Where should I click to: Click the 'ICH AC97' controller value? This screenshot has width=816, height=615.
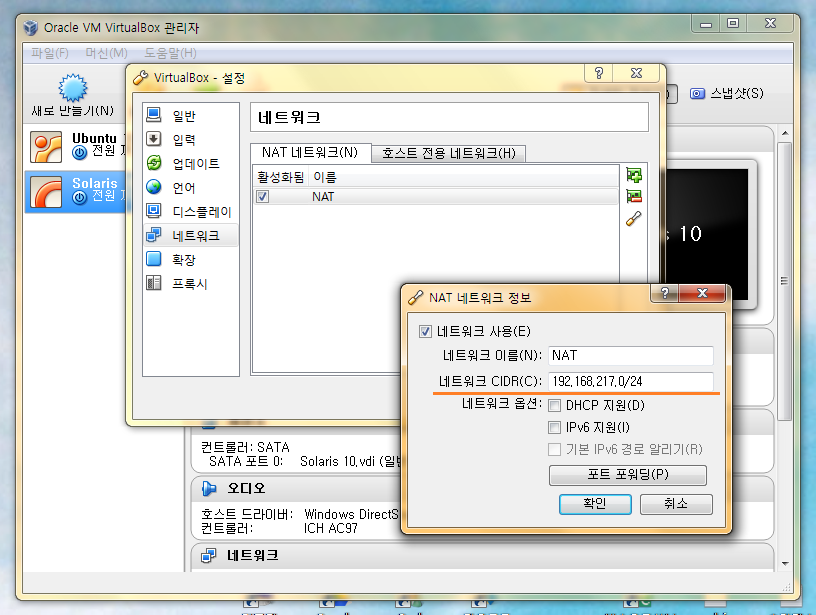(x=330, y=528)
